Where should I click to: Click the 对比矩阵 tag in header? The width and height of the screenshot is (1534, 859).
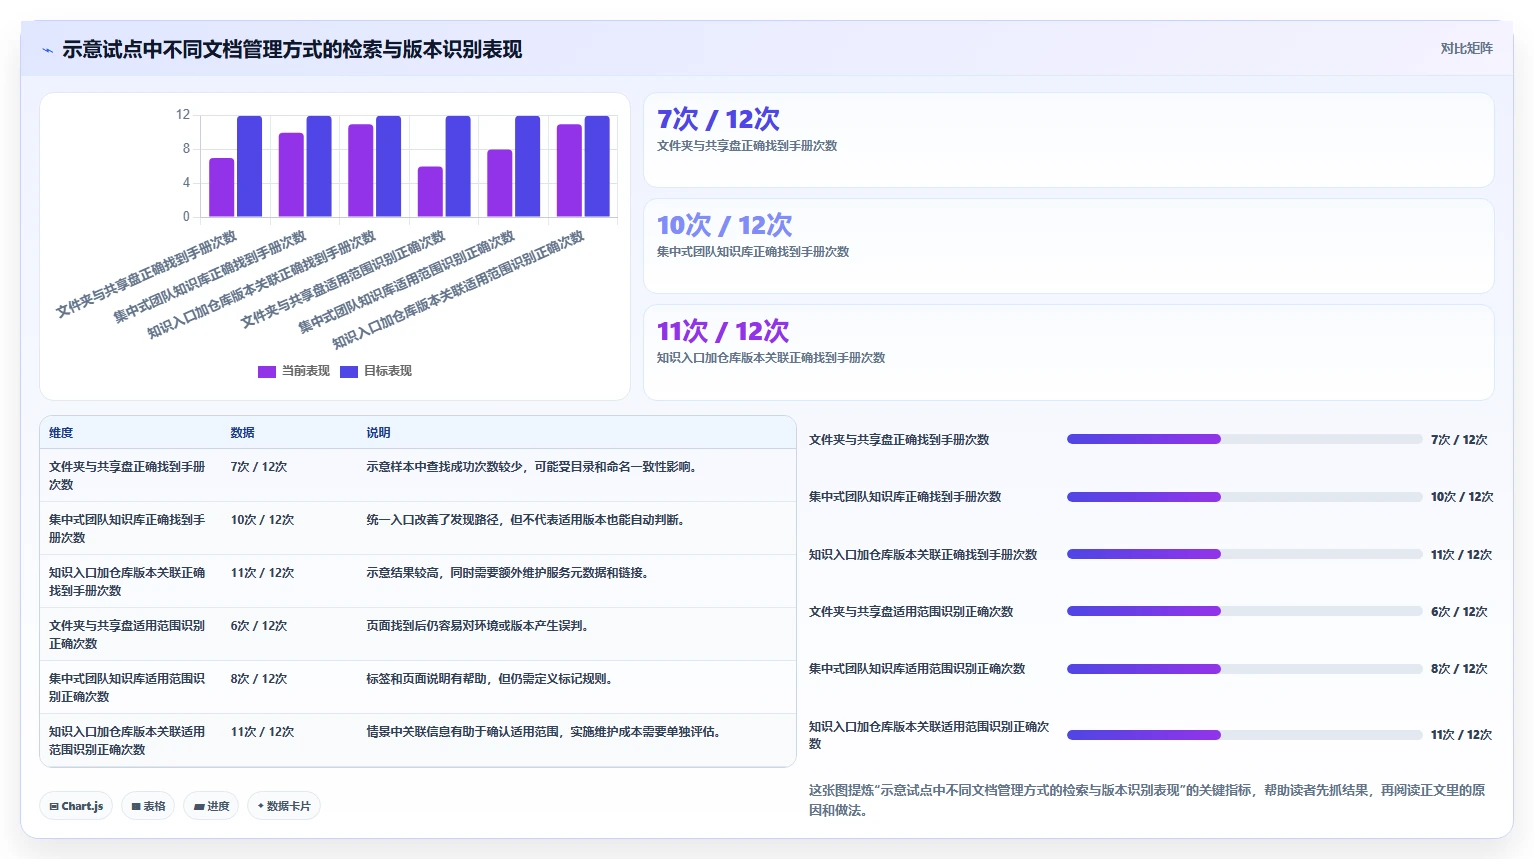pyautogui.click(x=1466, y=48)
